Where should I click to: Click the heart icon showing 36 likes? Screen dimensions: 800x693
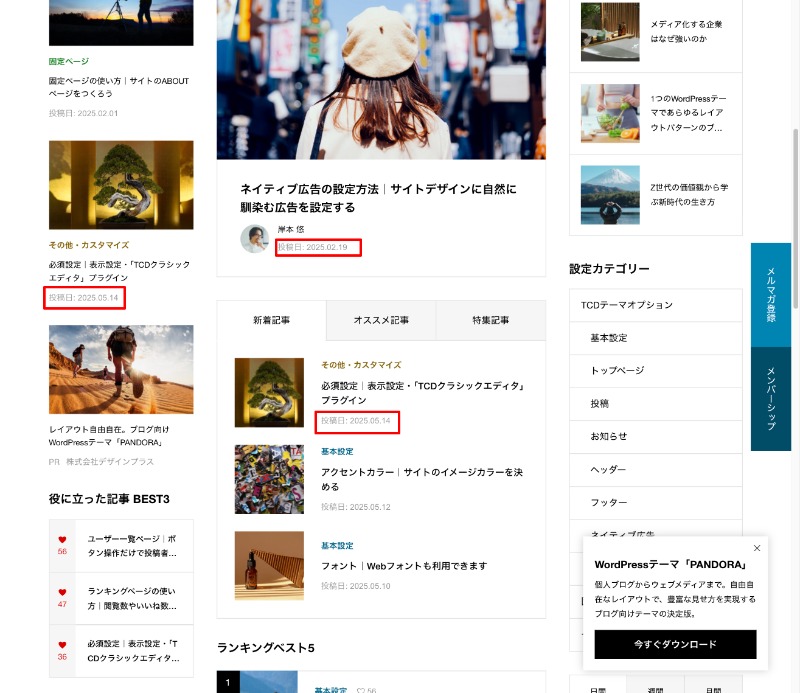coord(62,645)
